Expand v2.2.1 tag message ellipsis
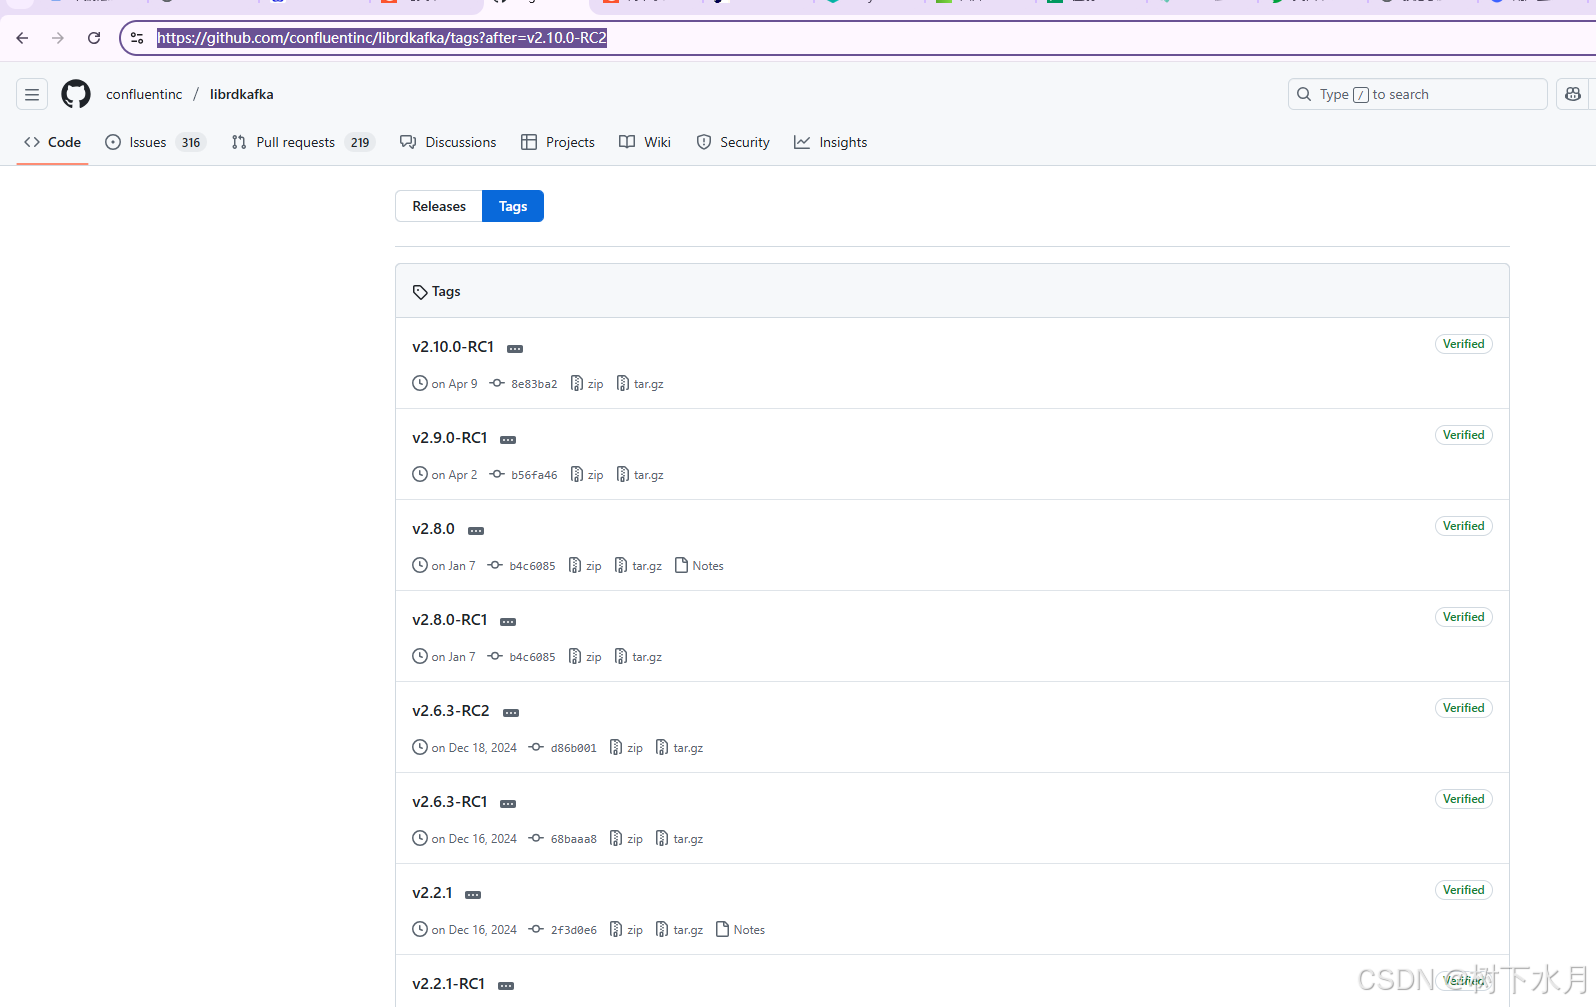The height and width of the screenshot is (1007, 1596). click(x=473, y=895)
